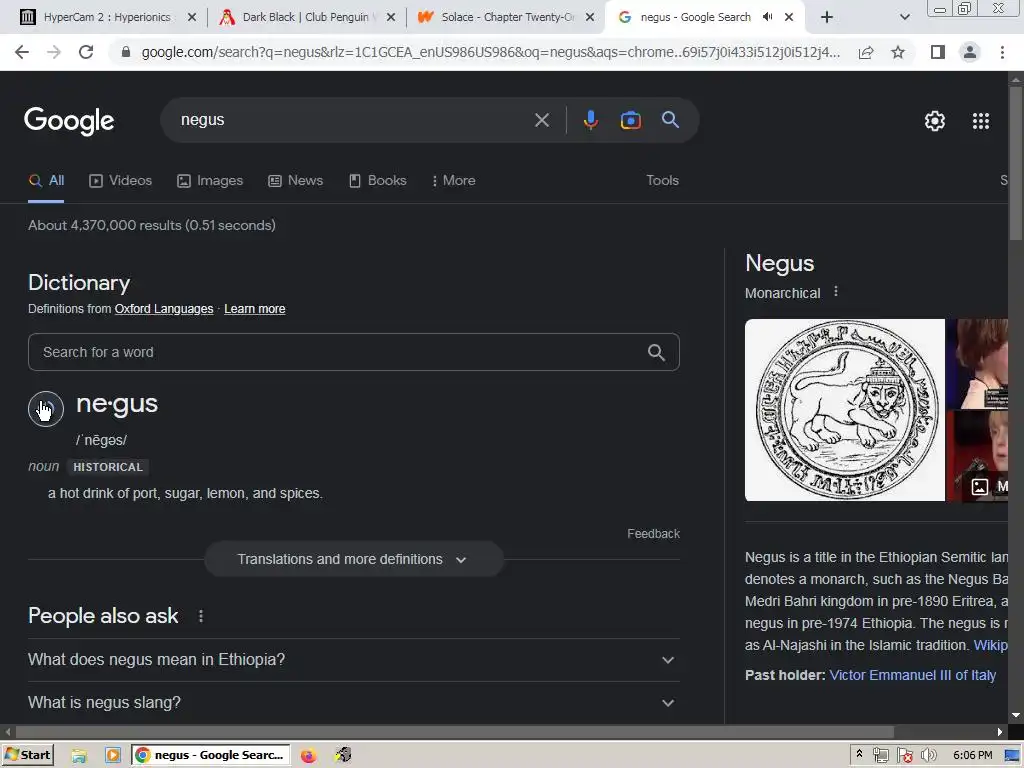The image size is (1024, 768).
Task: Show hidden system tray icons
Action: click(859, 754)
